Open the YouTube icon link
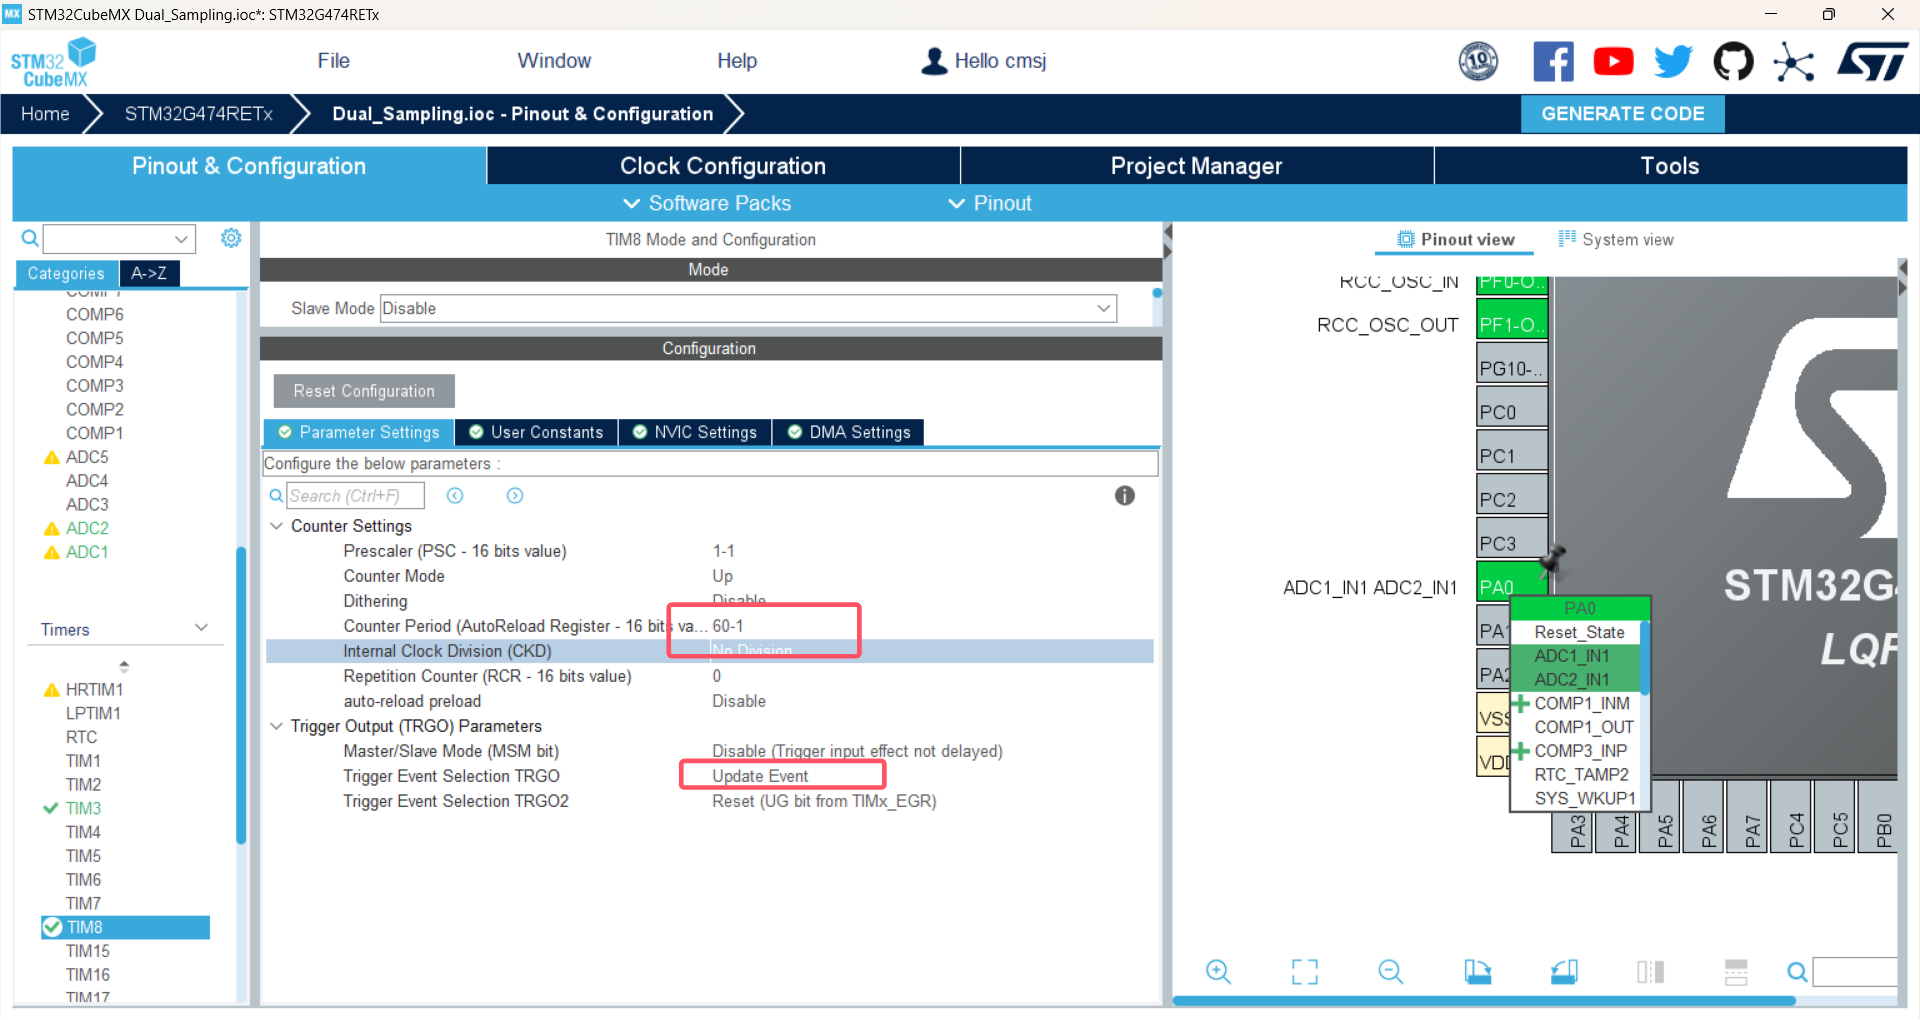The image size is (1920, 1020). (1613, 62)
